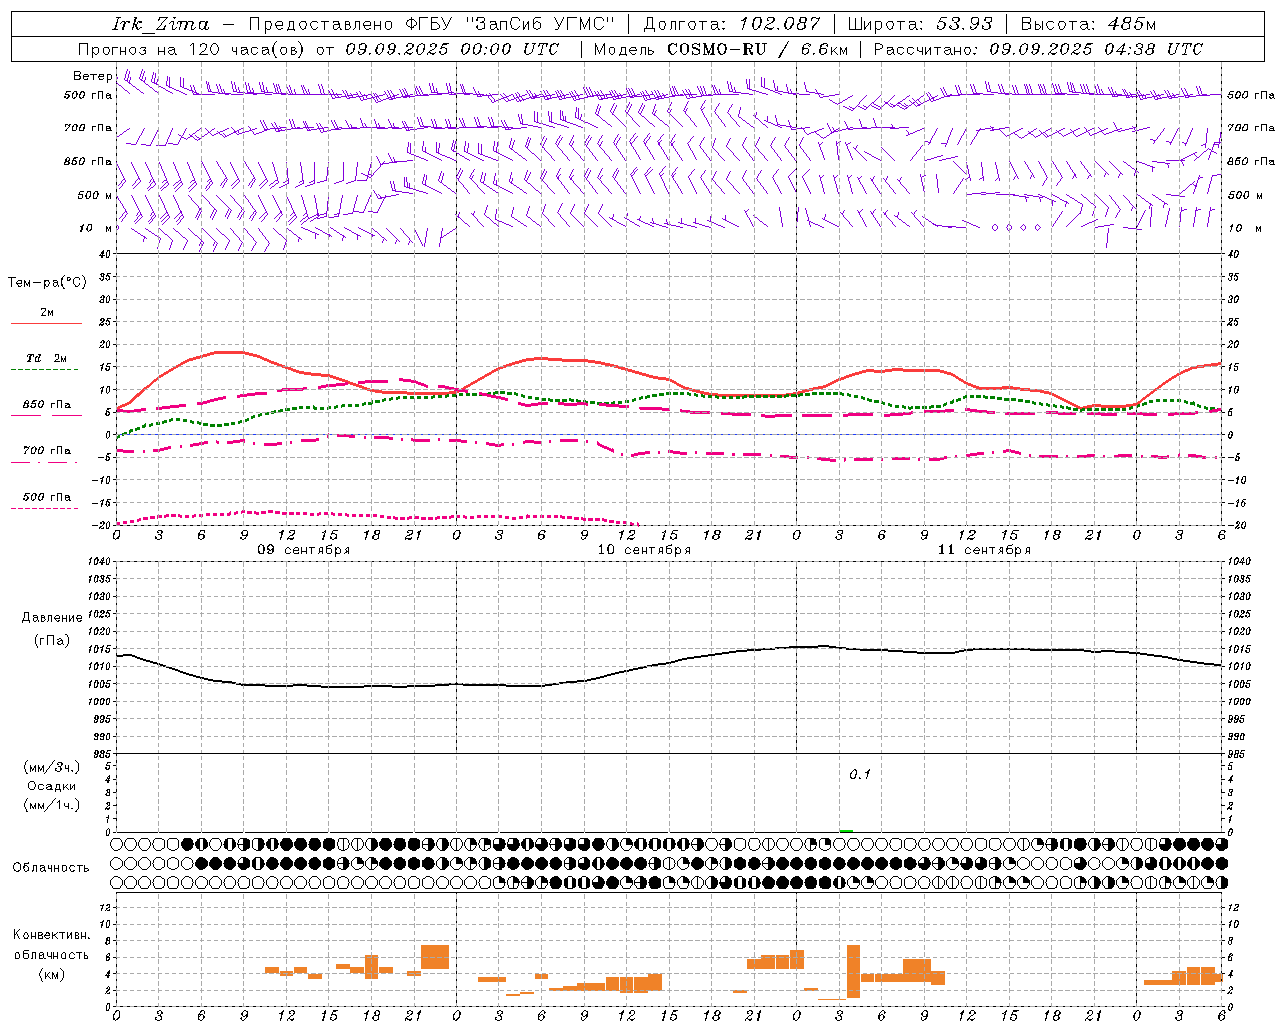Screen dimensions: 1280x1024
Task: Click the black sea-level pressure curve
Action: coord(668,662)
